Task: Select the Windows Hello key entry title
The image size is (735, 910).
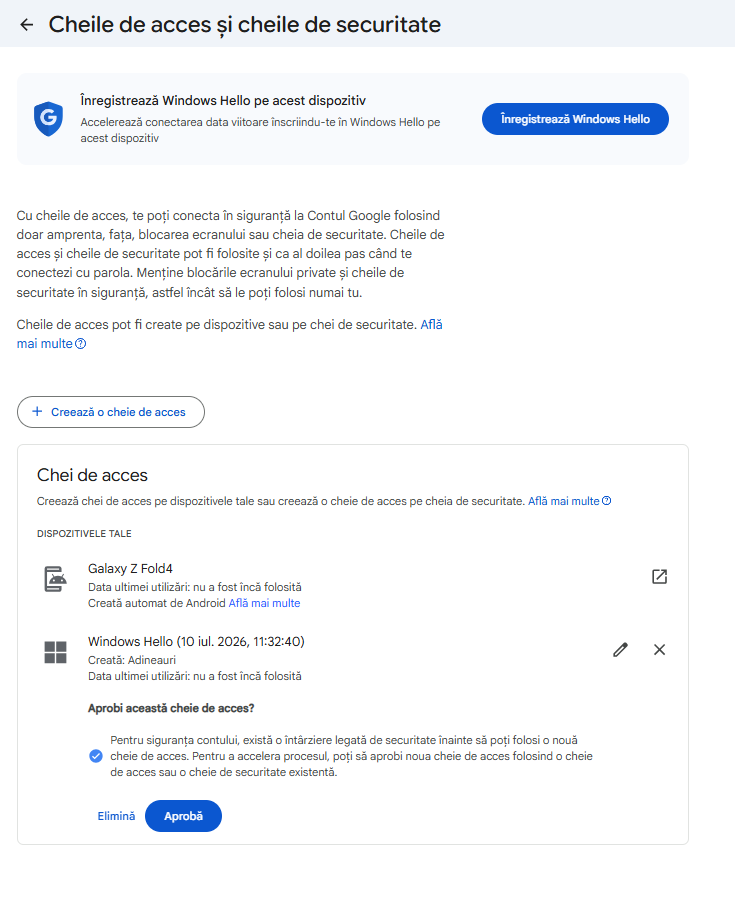Action: tap(196, 641)
